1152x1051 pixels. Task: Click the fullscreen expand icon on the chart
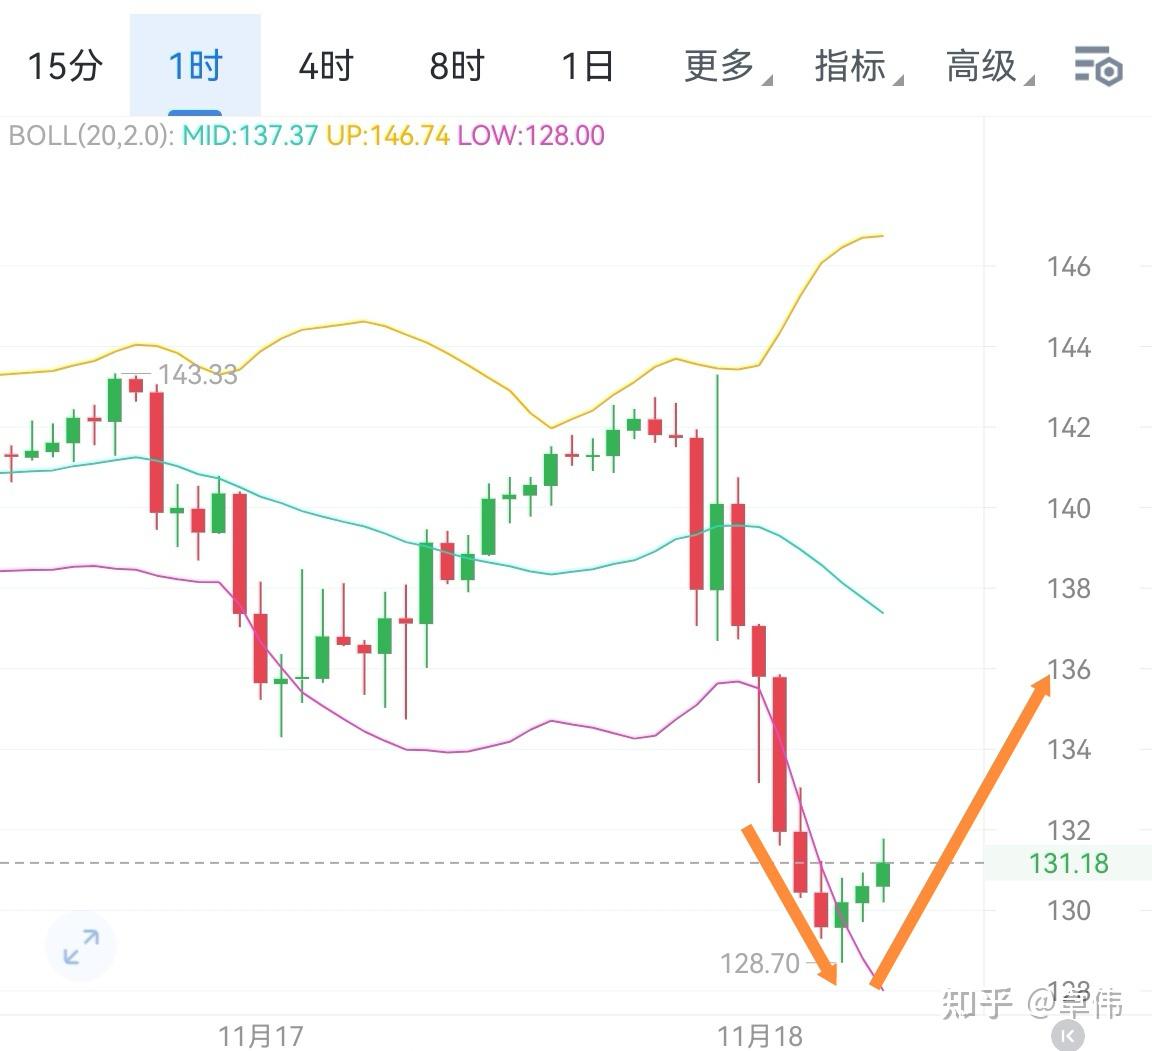[x=80, y=946]
